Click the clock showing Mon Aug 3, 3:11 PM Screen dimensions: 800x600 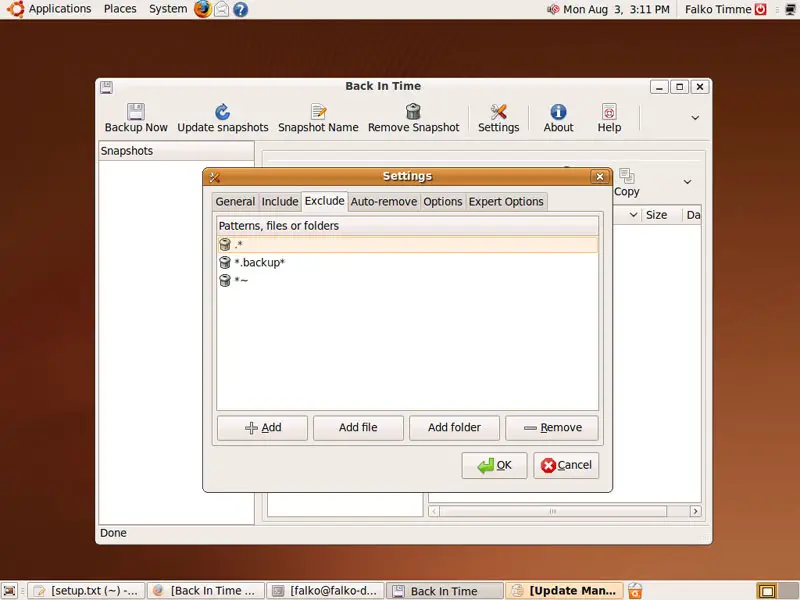pyautogui.click(x=616, y=9)
